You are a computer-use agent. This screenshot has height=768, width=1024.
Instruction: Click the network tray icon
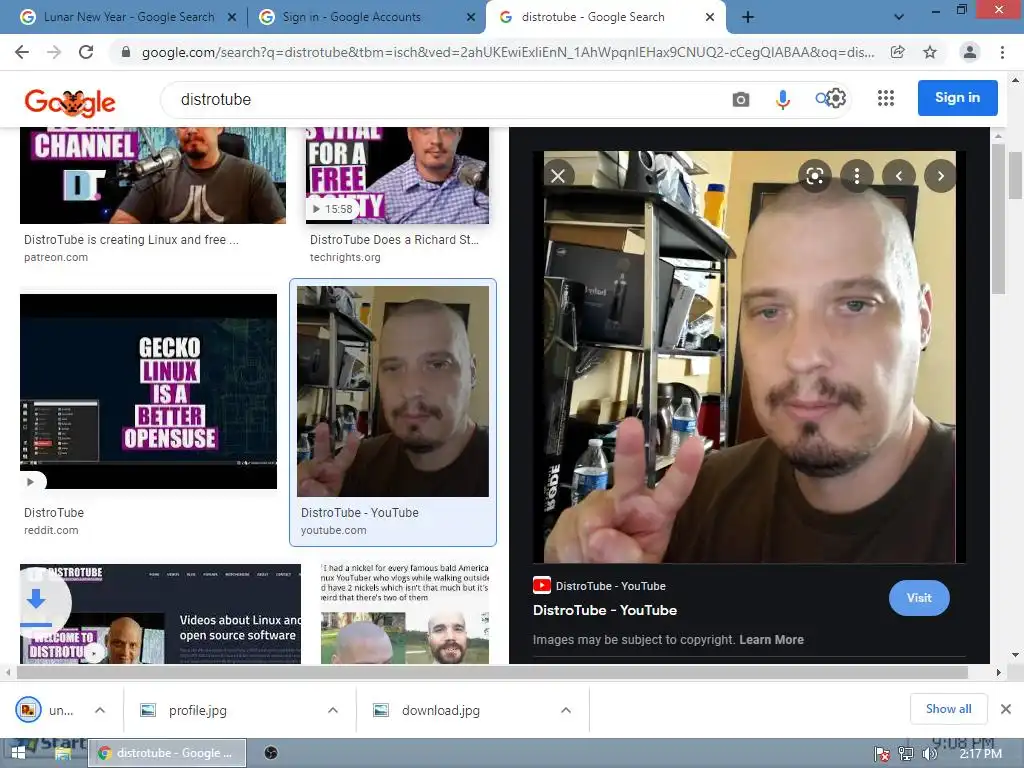point(906,754)
